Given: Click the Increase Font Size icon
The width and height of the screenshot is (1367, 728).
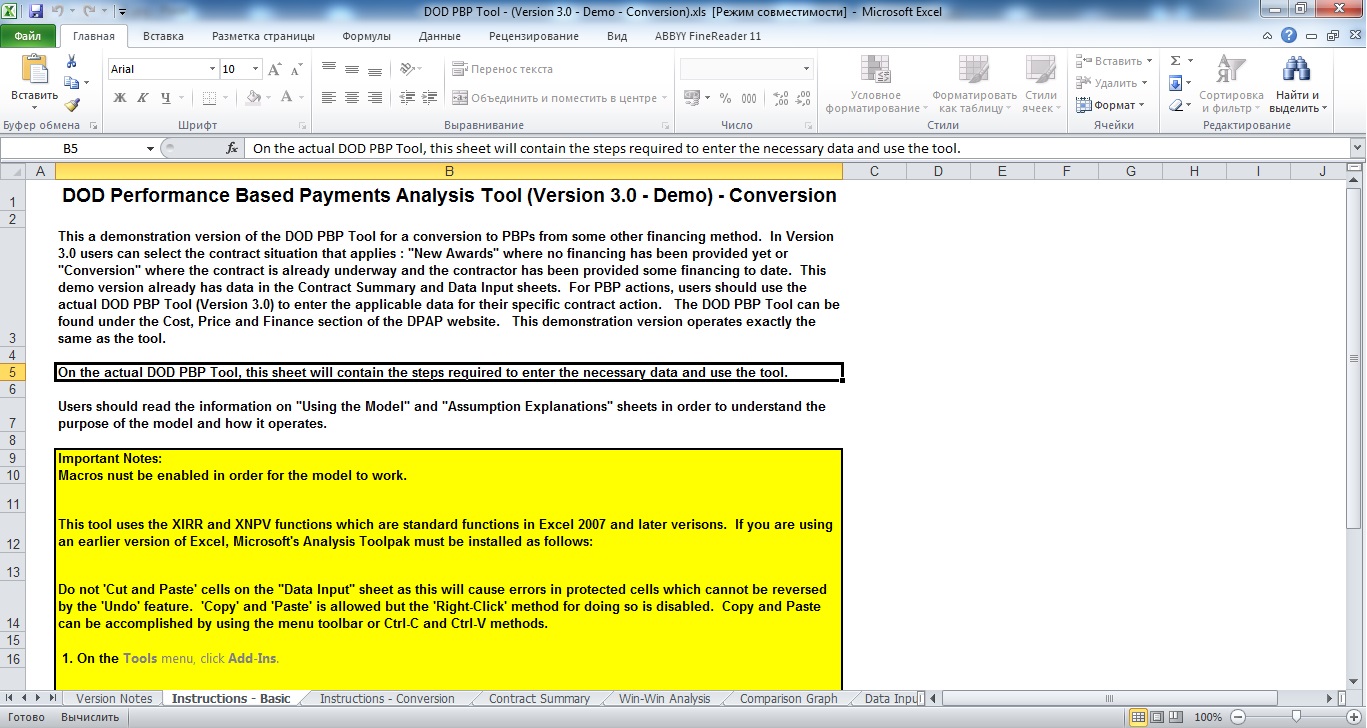Looking at the screenshot, I should (x=275, y=69).
